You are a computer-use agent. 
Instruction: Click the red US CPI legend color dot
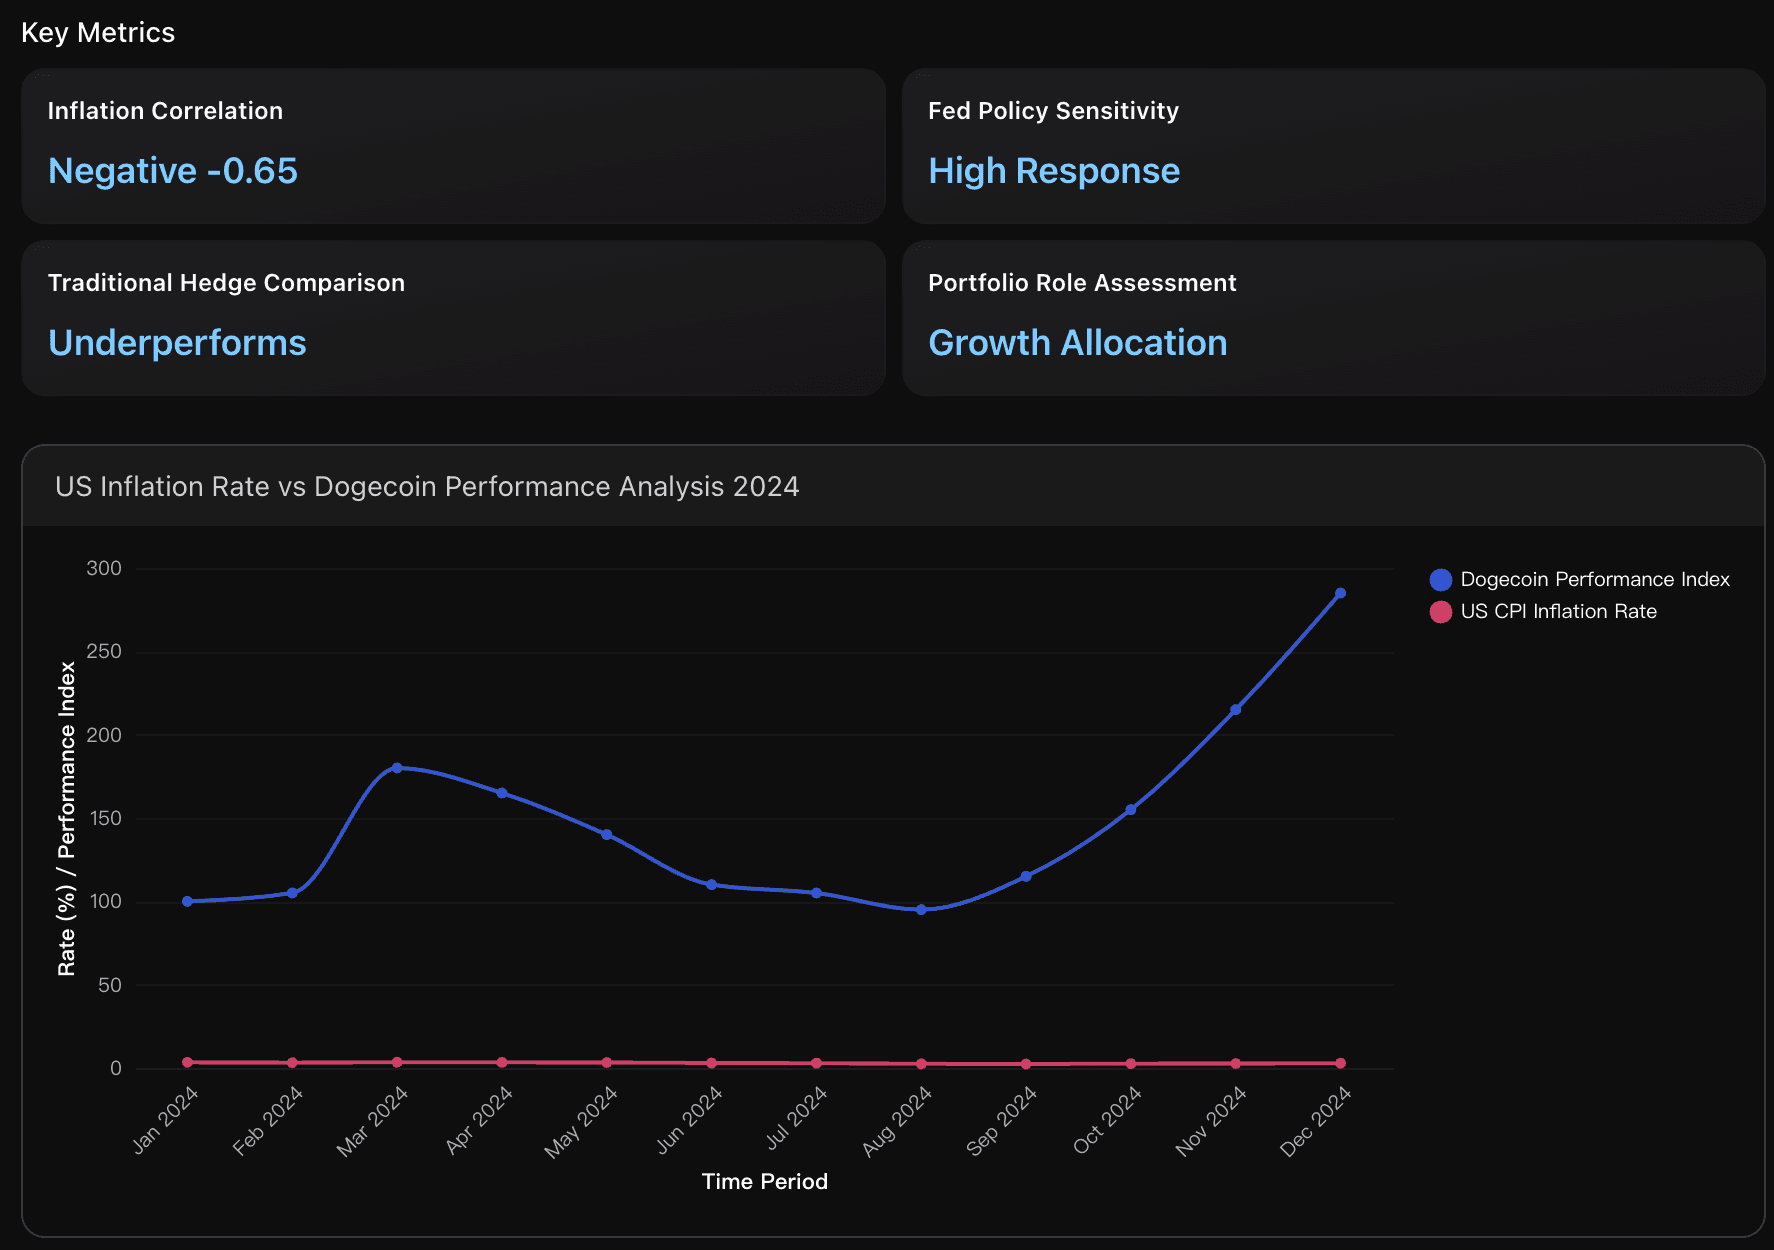point(1440,612)
